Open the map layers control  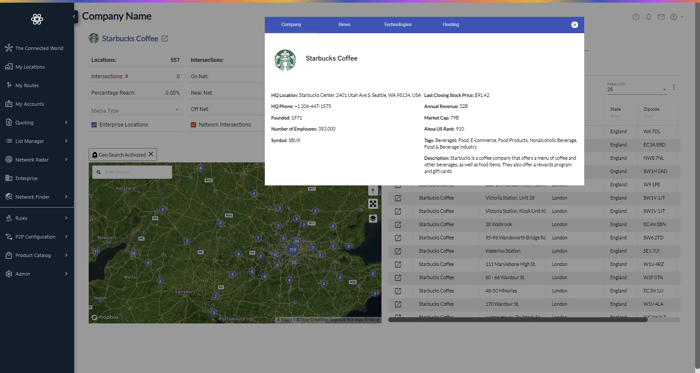(373, 219)
